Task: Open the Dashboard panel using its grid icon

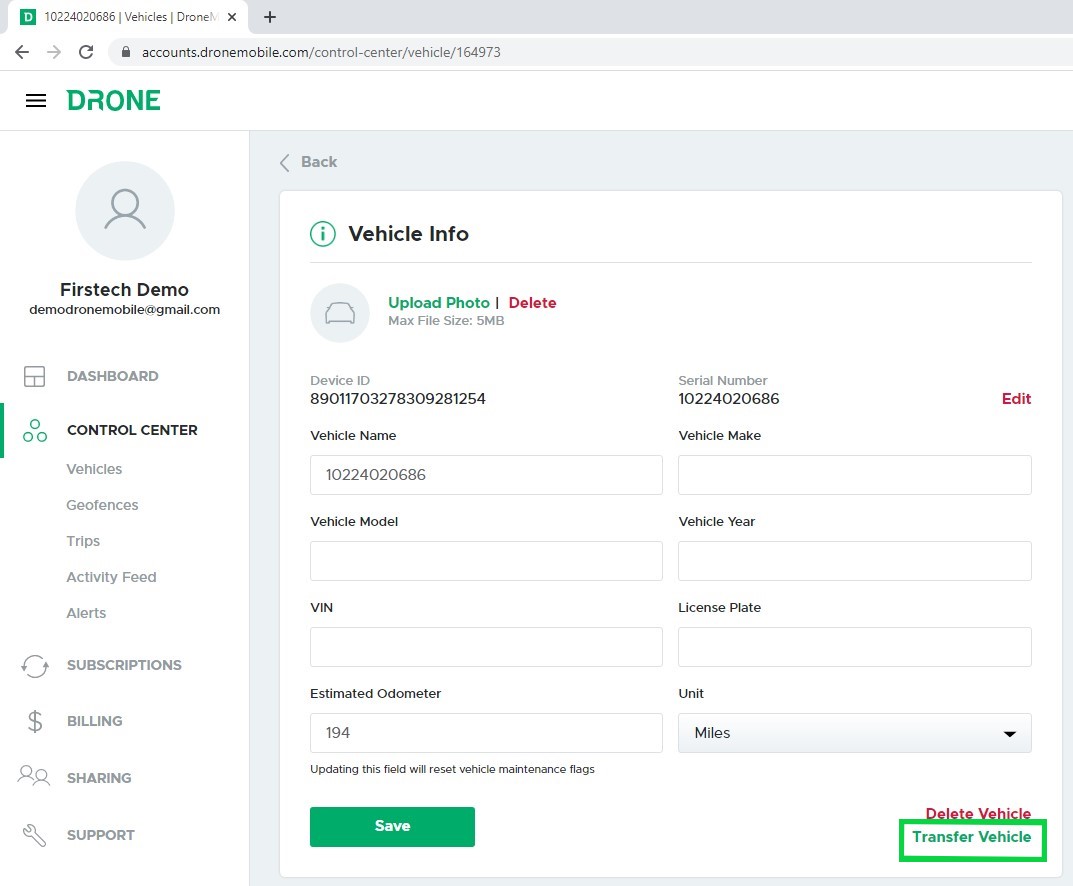Action: point(34,376)
